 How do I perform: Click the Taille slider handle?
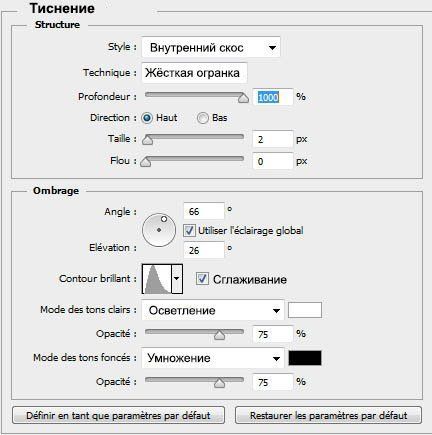148,140
